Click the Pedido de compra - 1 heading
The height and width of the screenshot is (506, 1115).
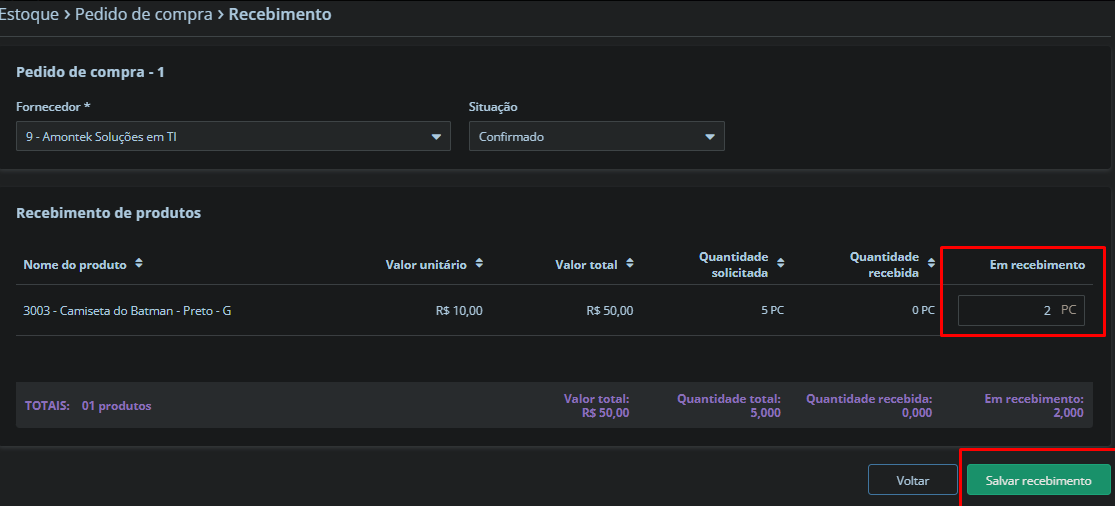point(90,72)
